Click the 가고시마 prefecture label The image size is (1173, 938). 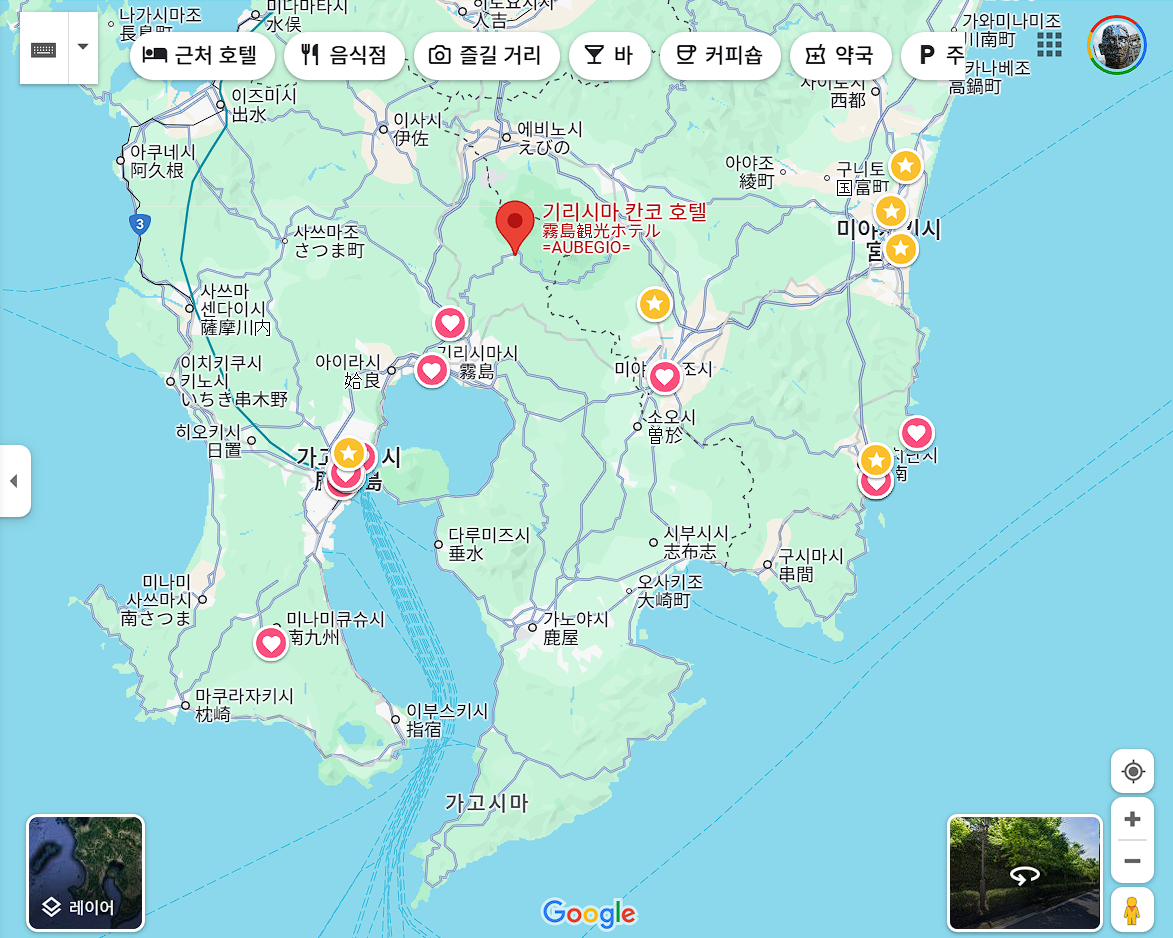click(486, 803)
